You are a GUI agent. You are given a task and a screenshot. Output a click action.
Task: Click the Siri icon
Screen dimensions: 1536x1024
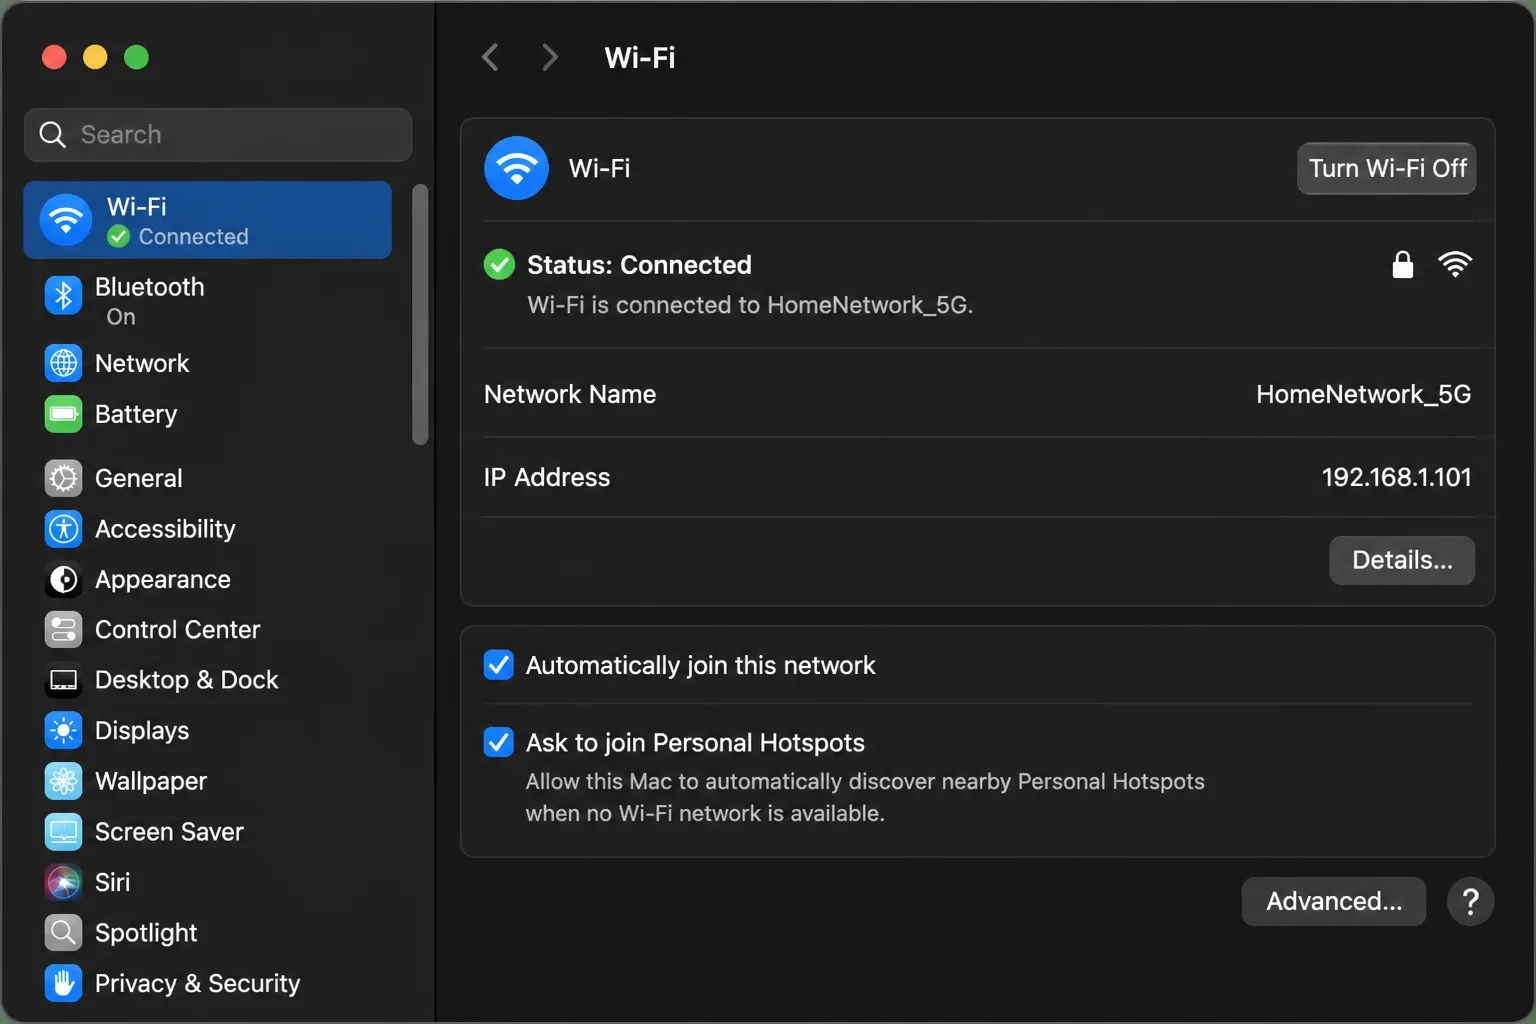64,882
